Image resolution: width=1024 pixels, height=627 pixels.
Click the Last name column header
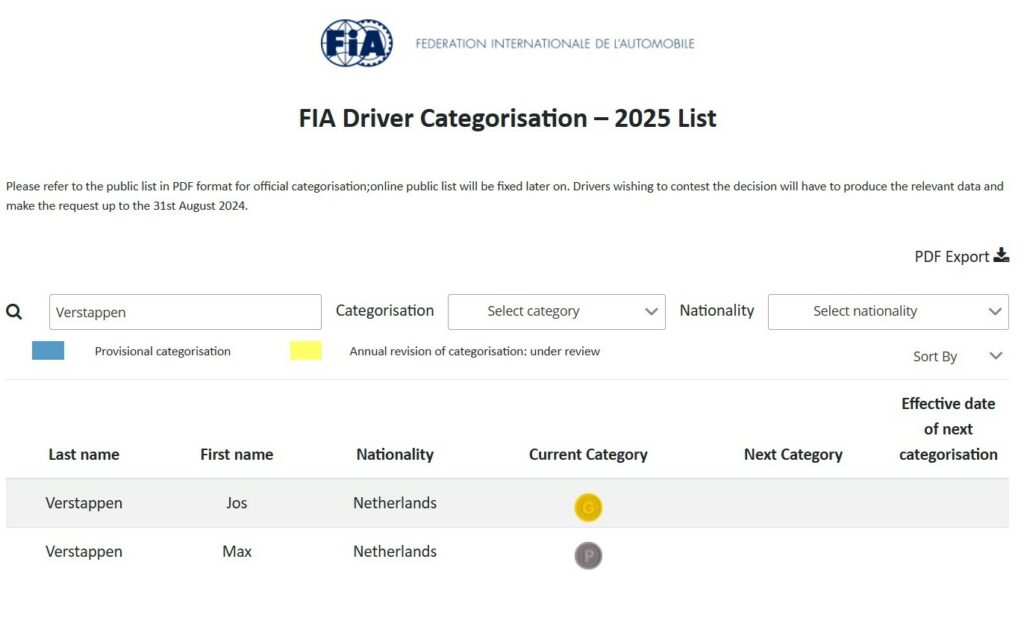[x=84, y=454]
